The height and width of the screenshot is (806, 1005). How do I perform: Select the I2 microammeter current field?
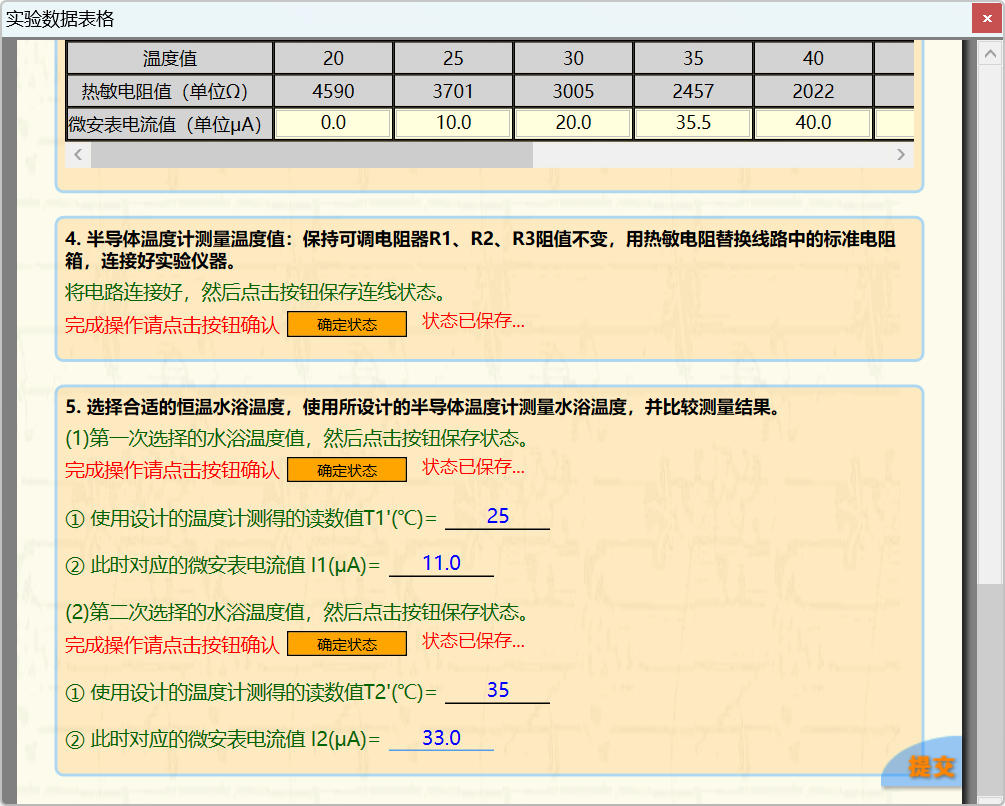coord(441,739)
